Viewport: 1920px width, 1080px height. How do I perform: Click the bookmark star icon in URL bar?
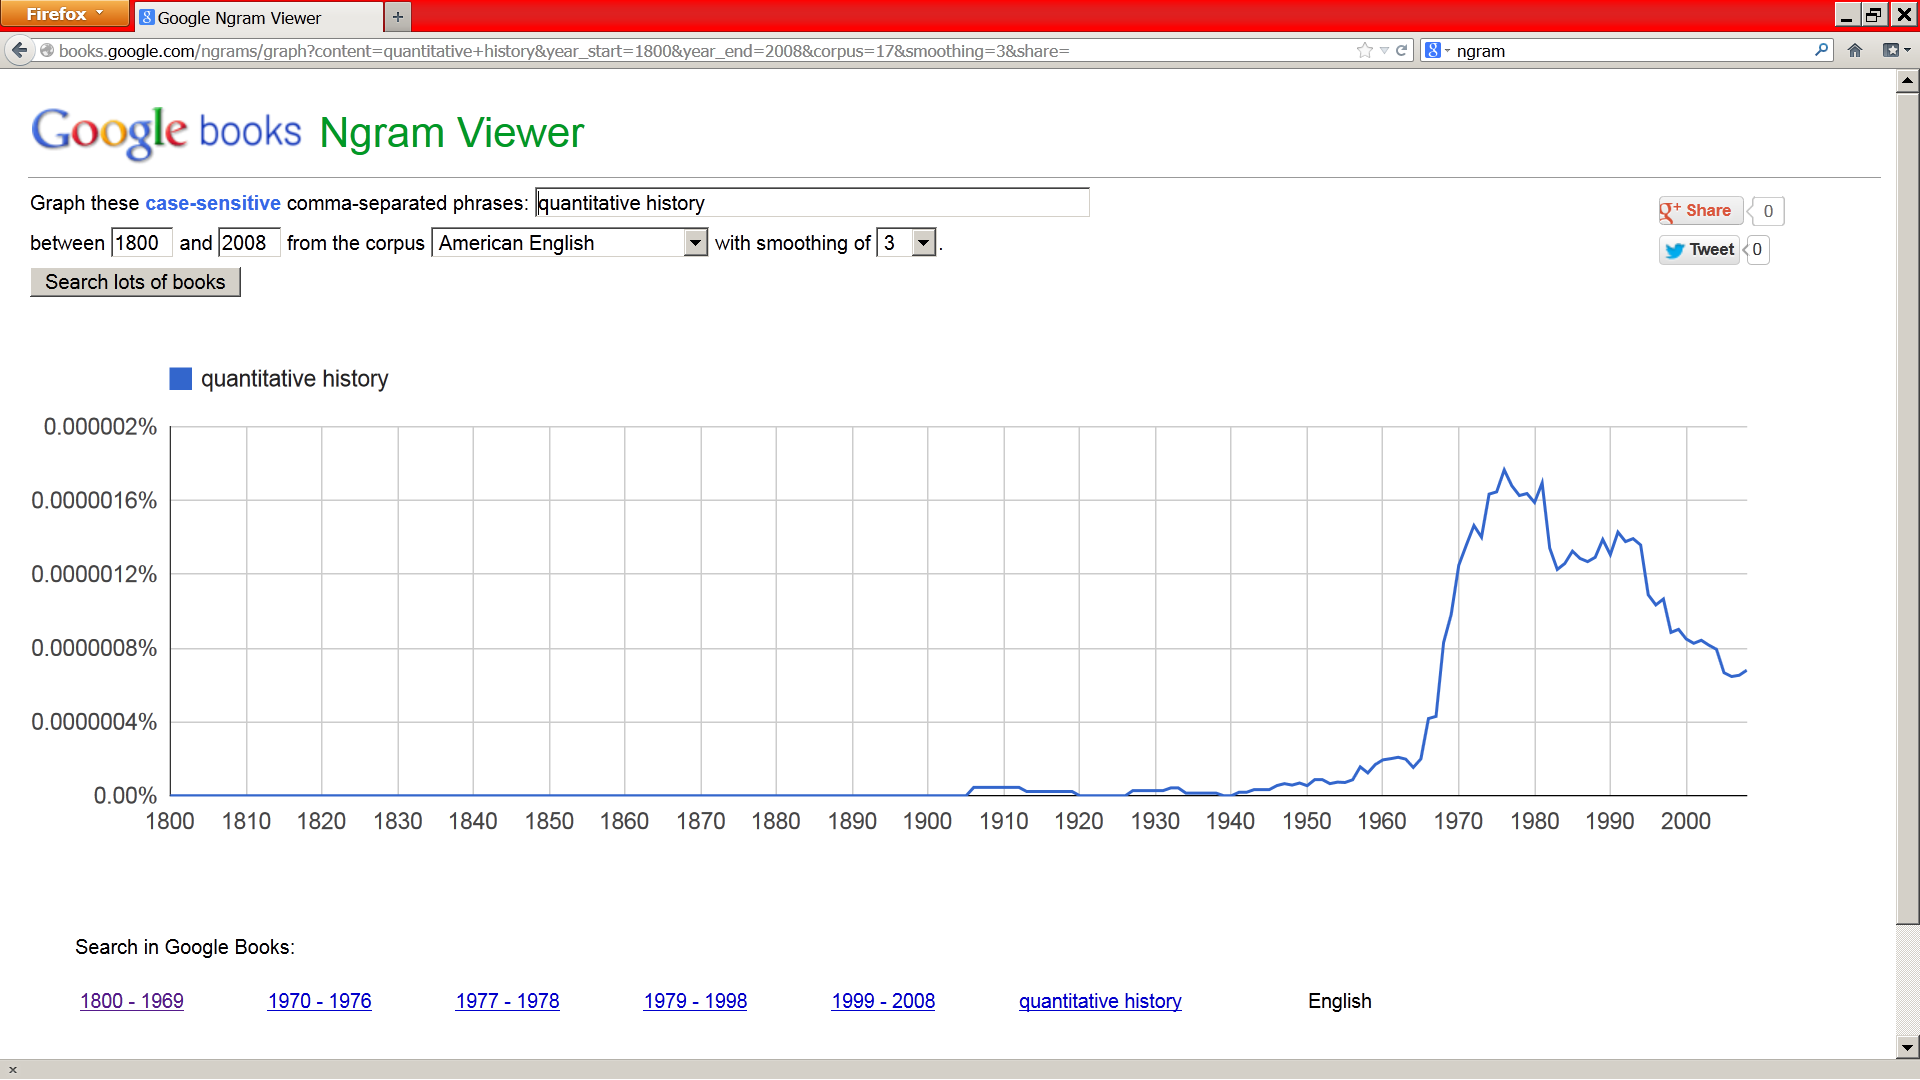(1364, 50)
